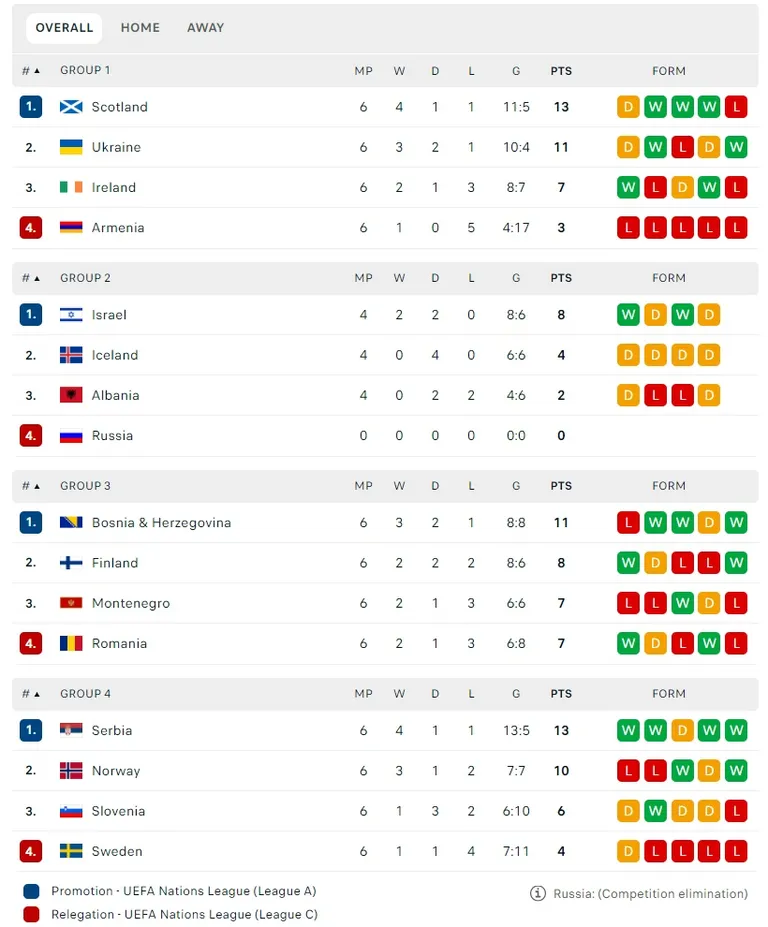Select the OVERALL standings tab
The height and width of the screenshot is (927, 768).
(64, 28)
